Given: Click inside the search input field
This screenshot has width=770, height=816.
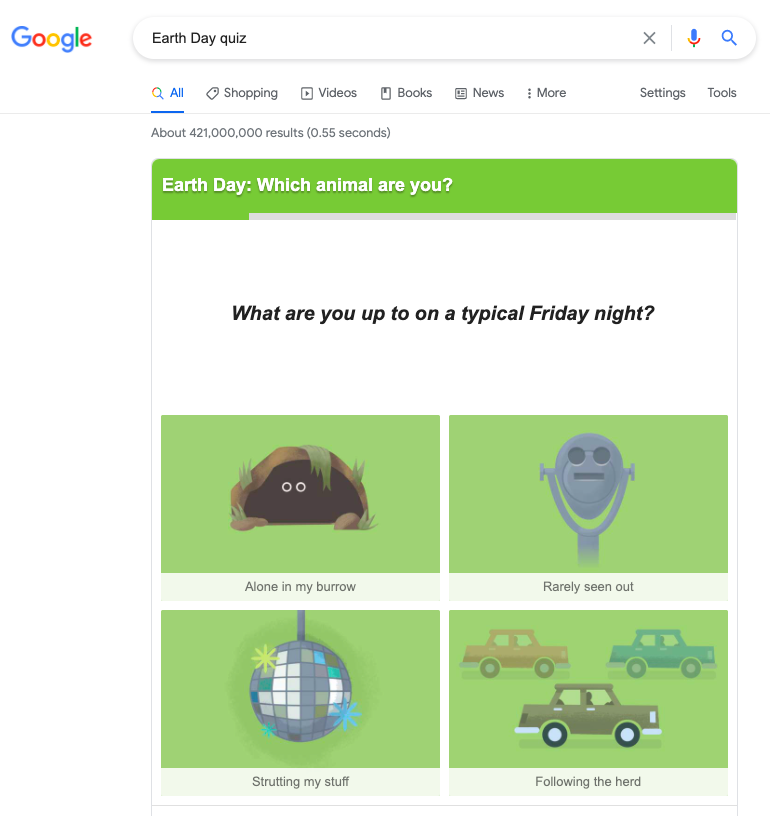Looking at the screenshot, I should pyautogui.click(x=350, y=37).
